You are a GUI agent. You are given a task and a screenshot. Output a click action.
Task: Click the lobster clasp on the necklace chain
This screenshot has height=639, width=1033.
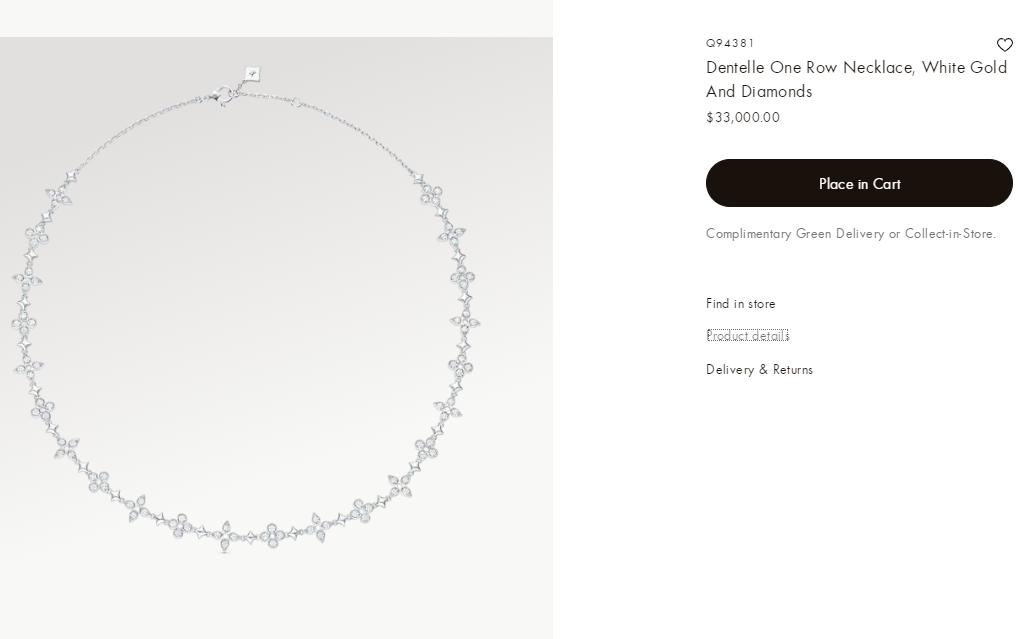(223, 95)
